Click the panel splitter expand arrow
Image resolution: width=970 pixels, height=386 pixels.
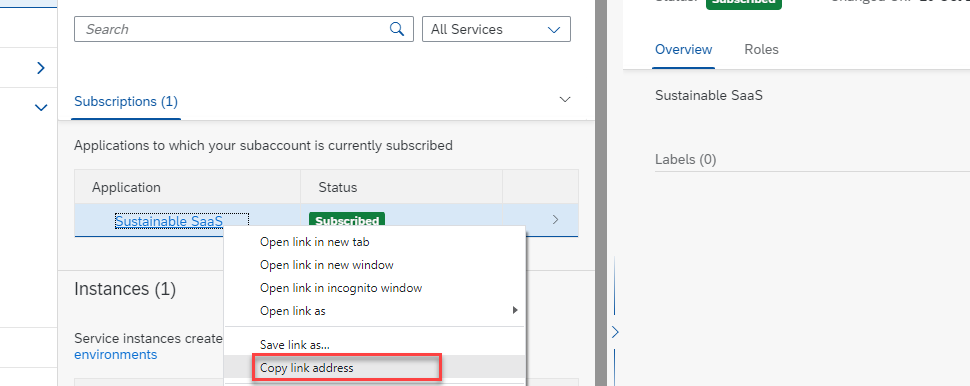(x=615, y=332)
